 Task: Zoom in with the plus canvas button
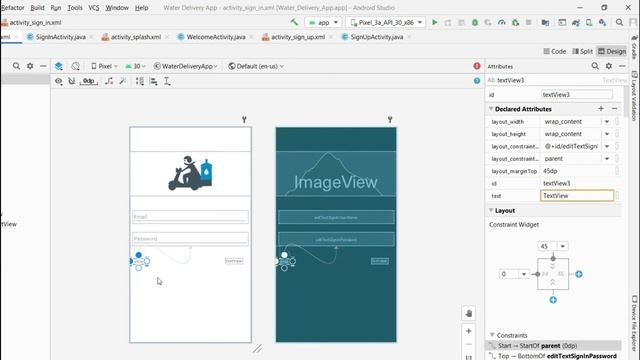[469, 331]
